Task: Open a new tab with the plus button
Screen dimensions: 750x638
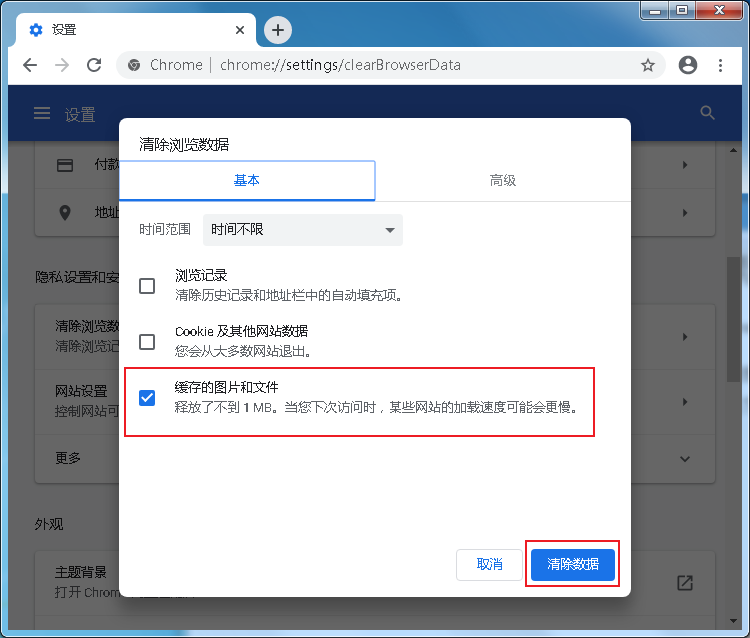Action: pyautogui.click(x=278, y=30)
